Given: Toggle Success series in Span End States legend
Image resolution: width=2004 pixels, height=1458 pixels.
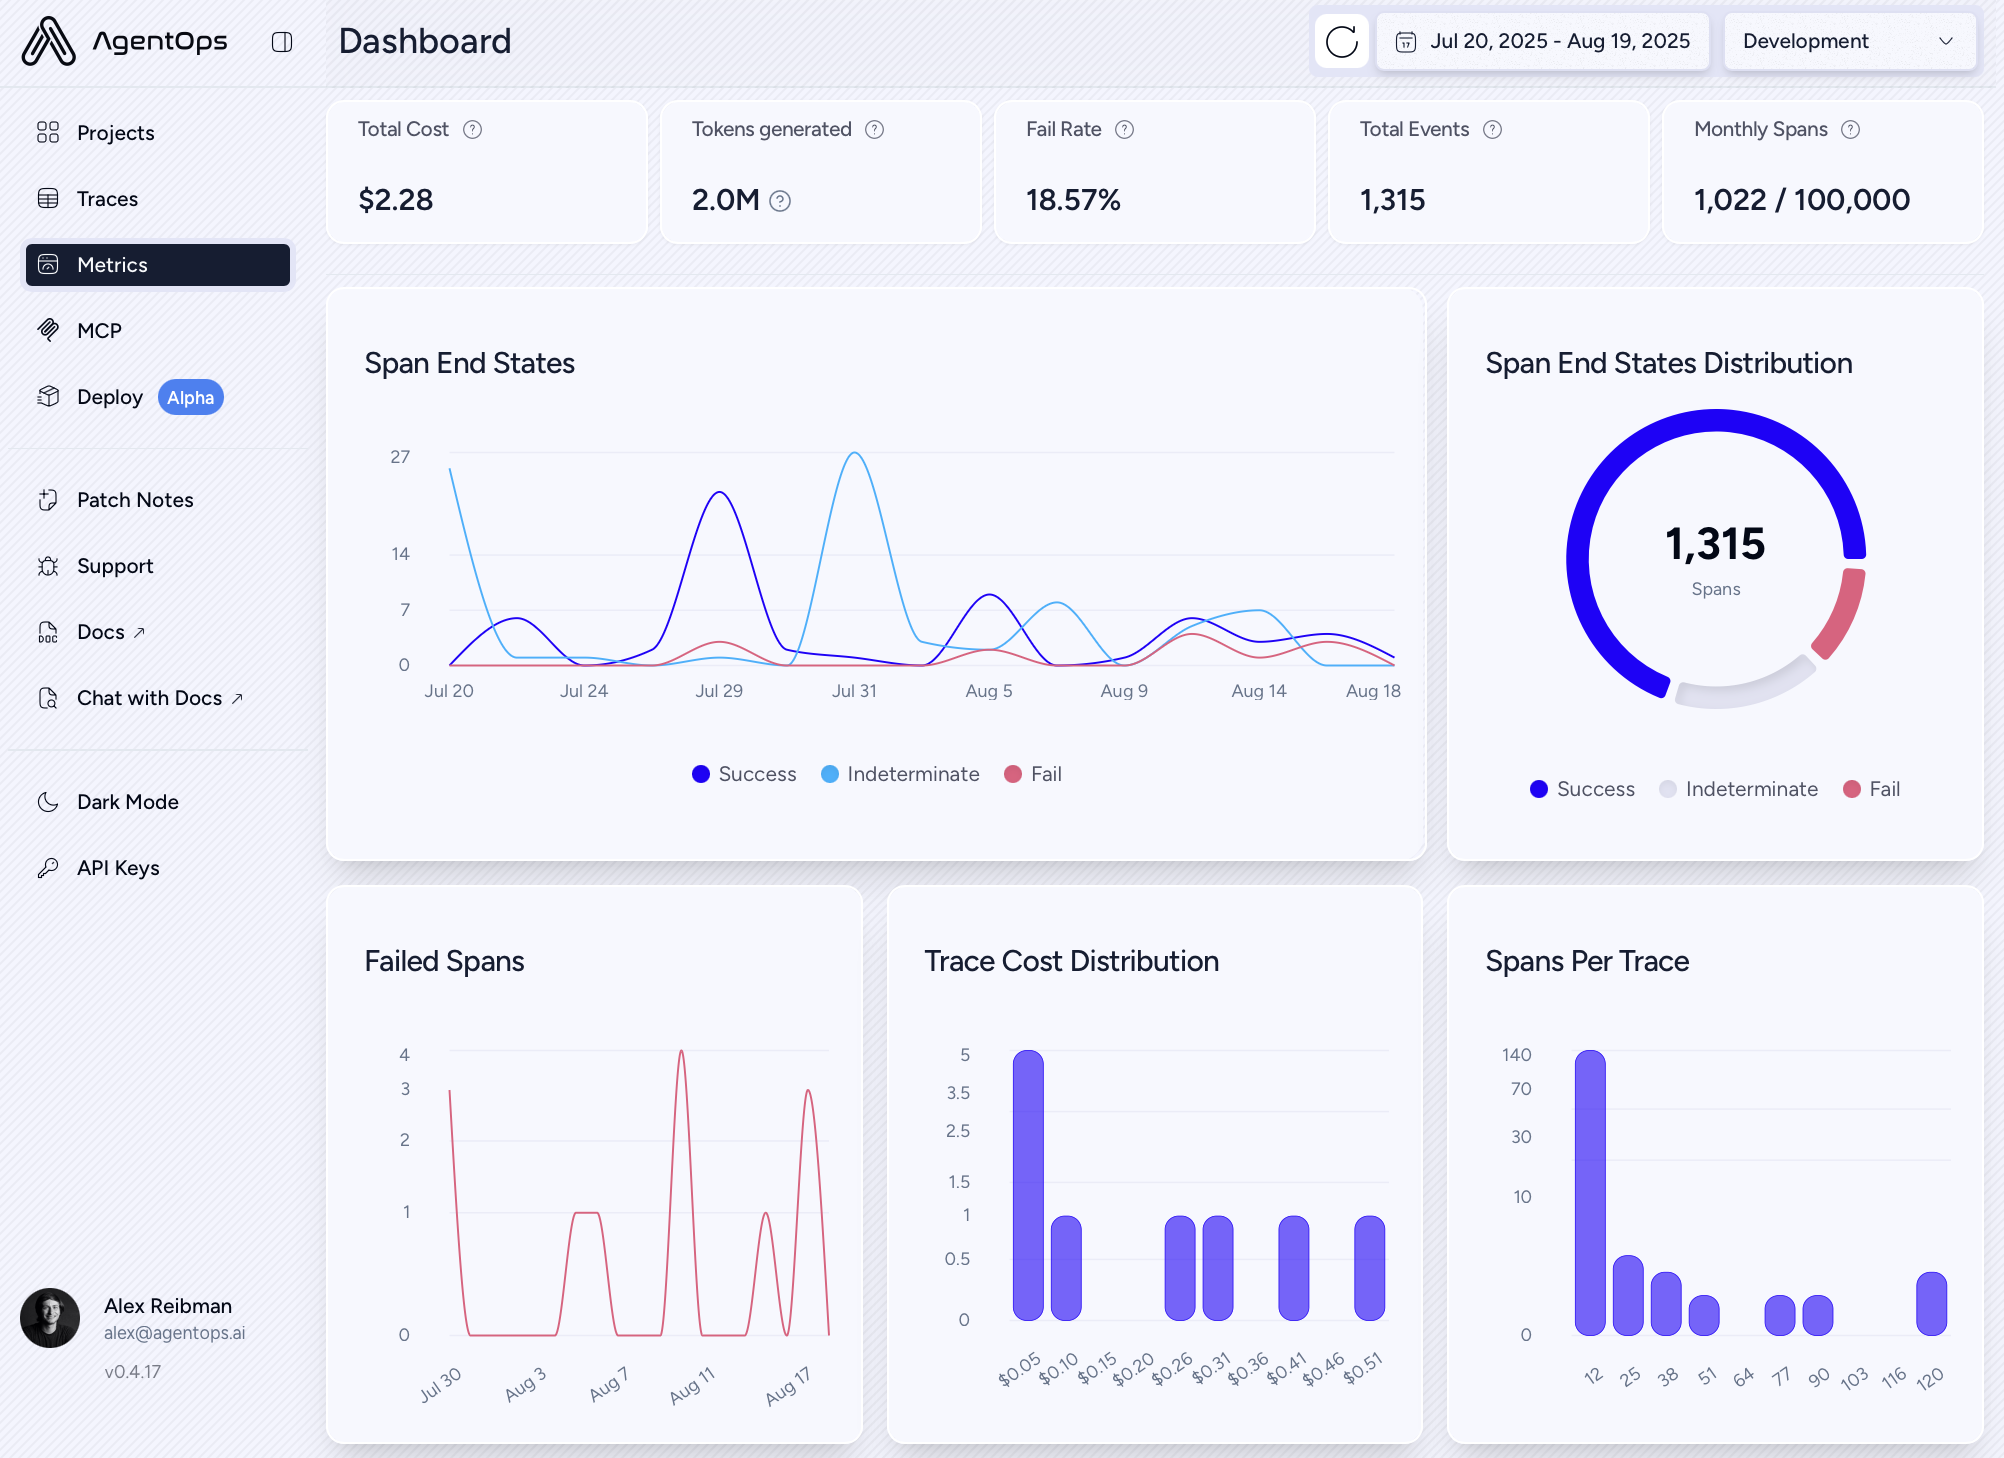Looking at the screenshot, I should click(744, 774).
